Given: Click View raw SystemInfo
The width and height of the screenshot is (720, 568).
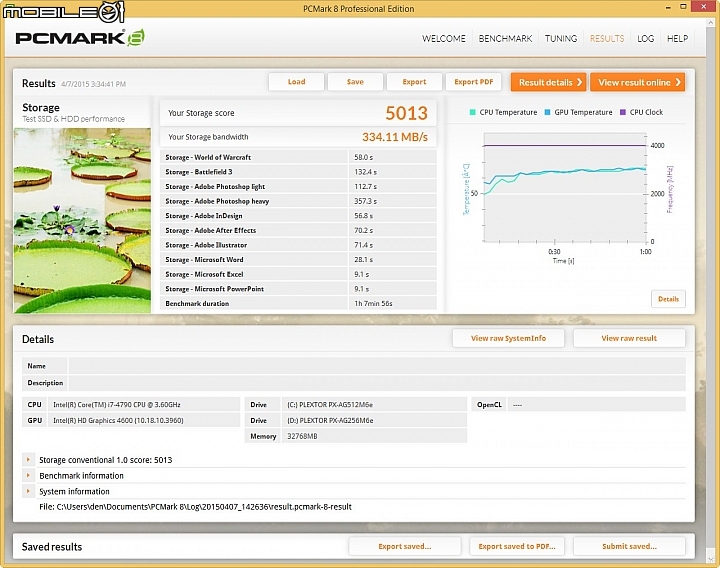Looking at the screenshot, I should (x=508, y=338).
